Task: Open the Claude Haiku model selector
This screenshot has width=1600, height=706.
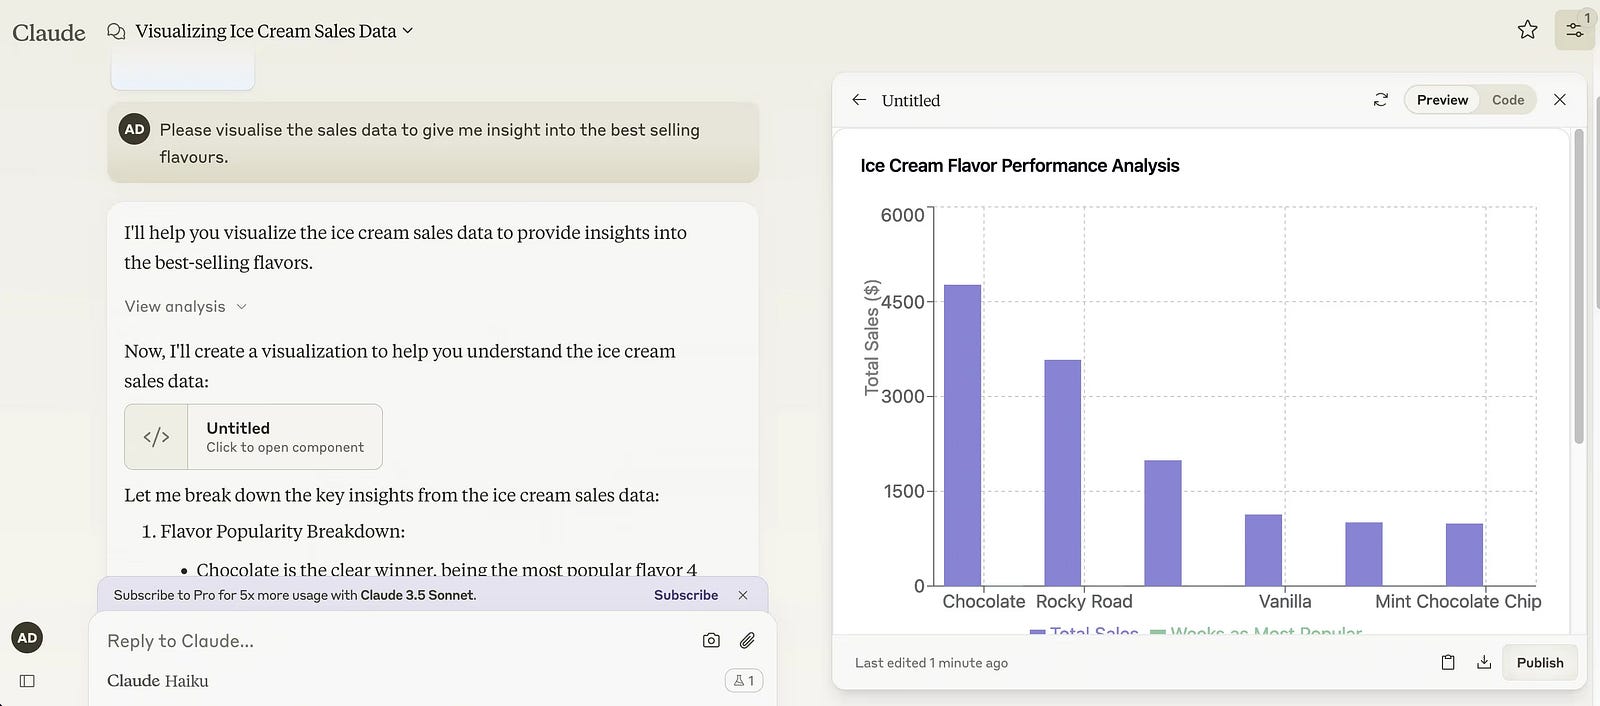Action: 158,681
